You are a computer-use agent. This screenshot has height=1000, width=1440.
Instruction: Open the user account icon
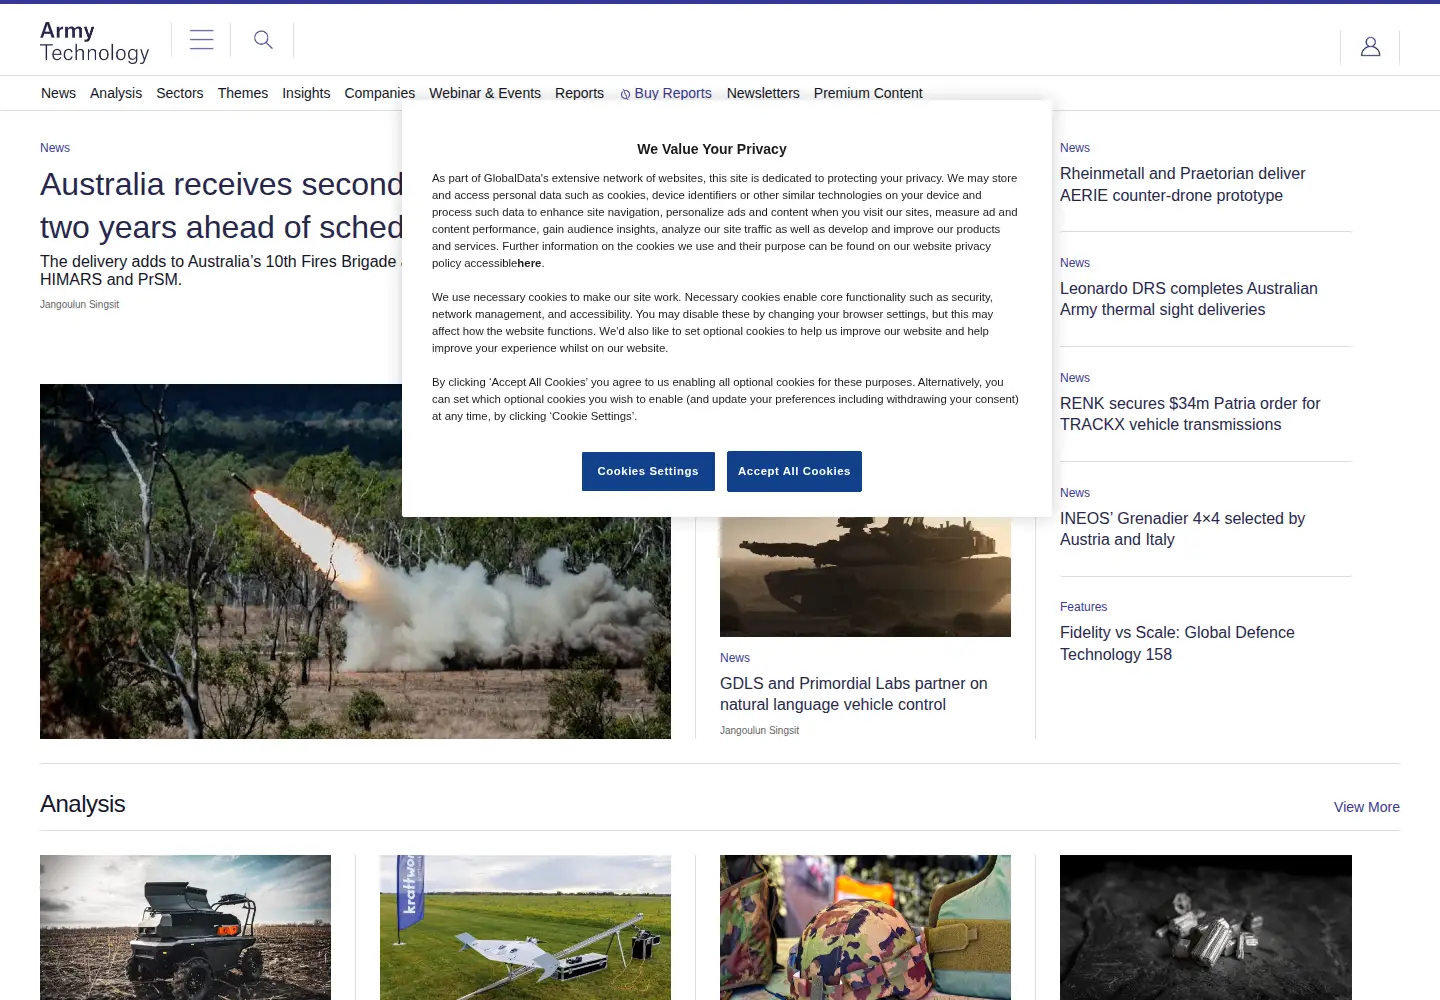point(1370,46)
